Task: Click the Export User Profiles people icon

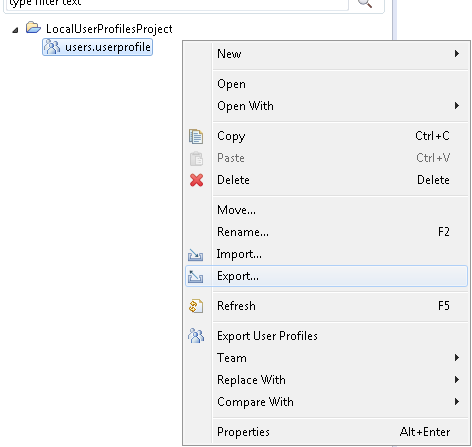Action: click(196, 336)
